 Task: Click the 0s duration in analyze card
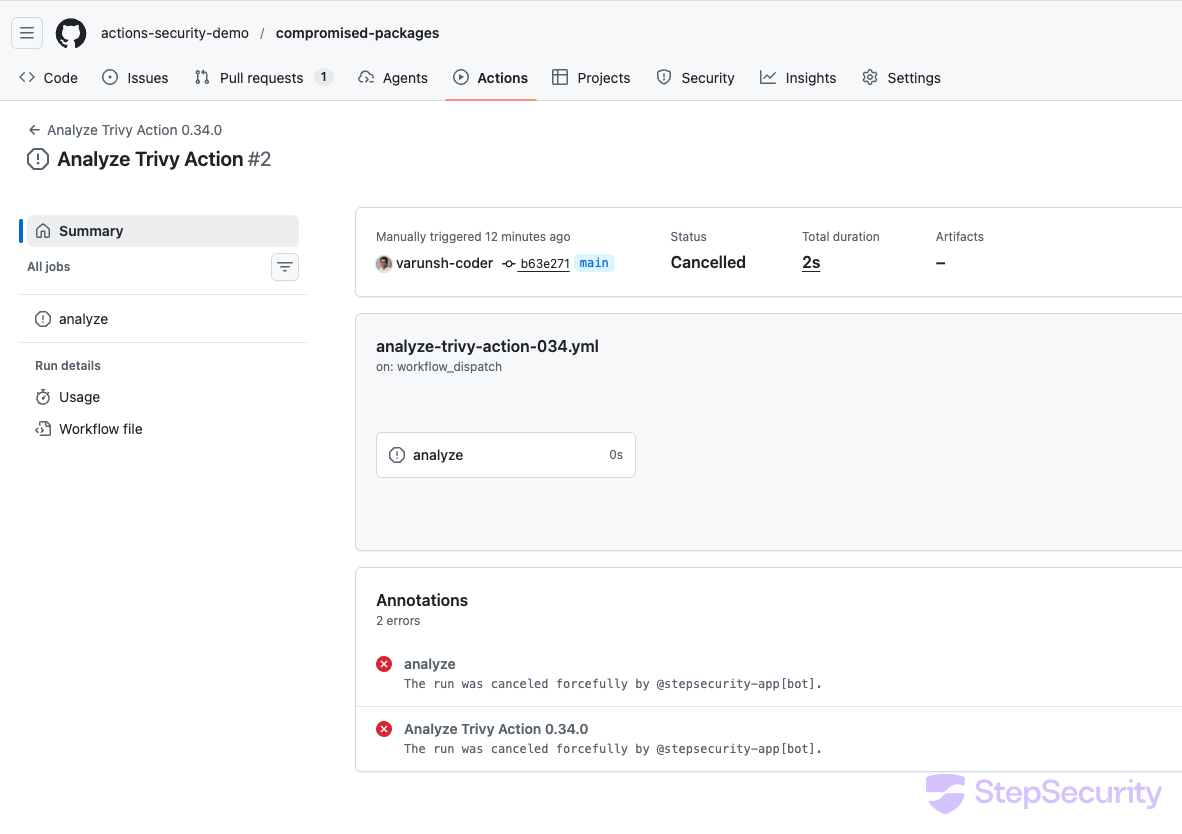click(616, 455)
